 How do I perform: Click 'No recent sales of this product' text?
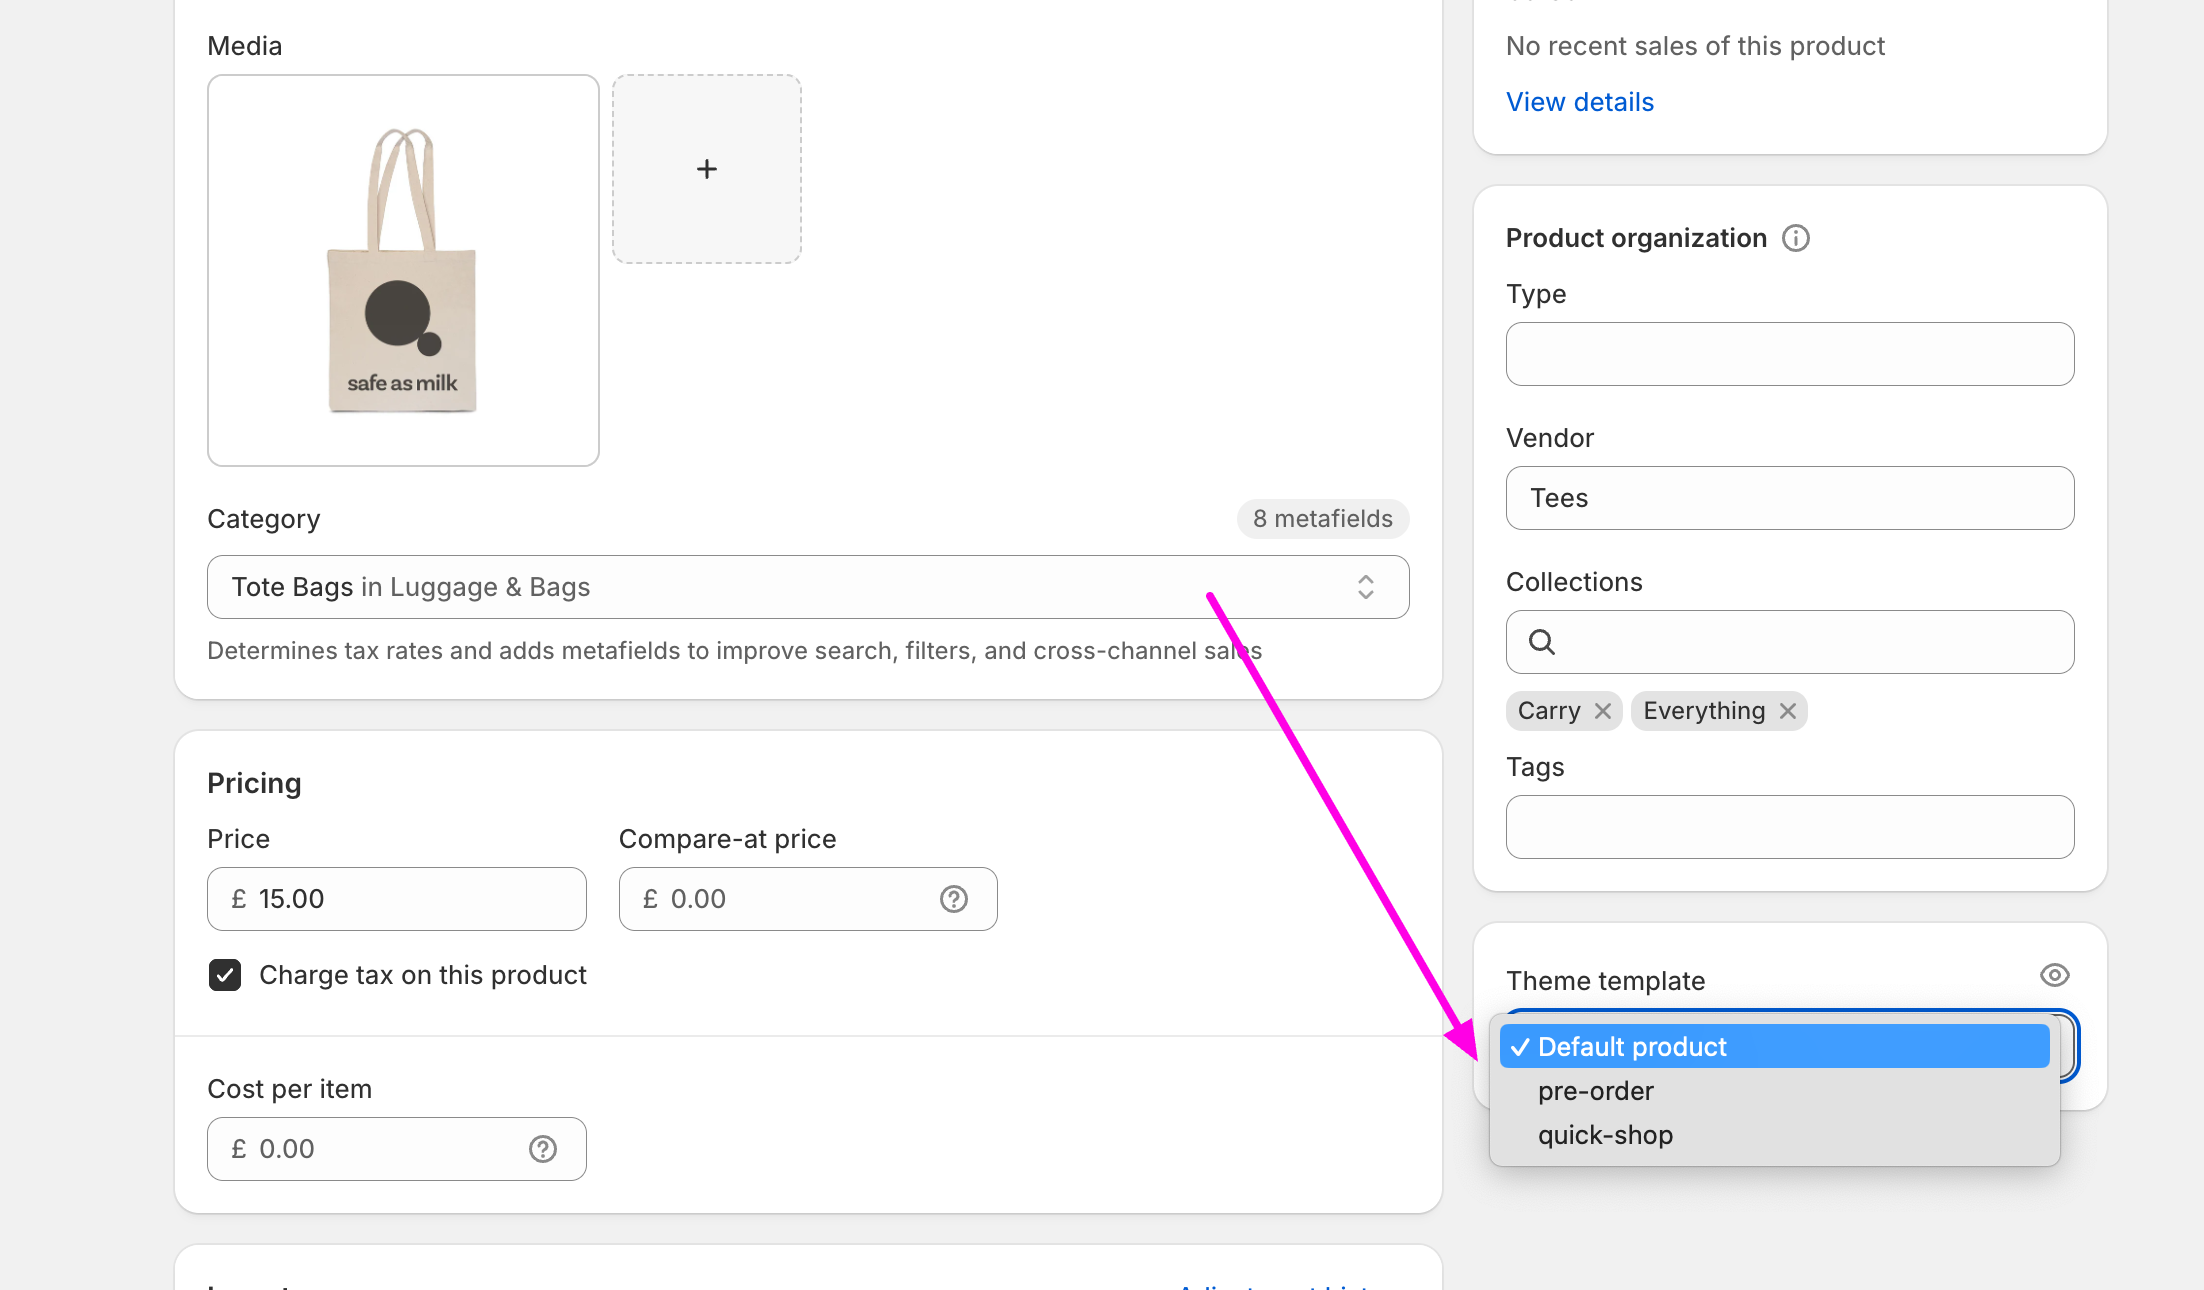[1695, 46]
